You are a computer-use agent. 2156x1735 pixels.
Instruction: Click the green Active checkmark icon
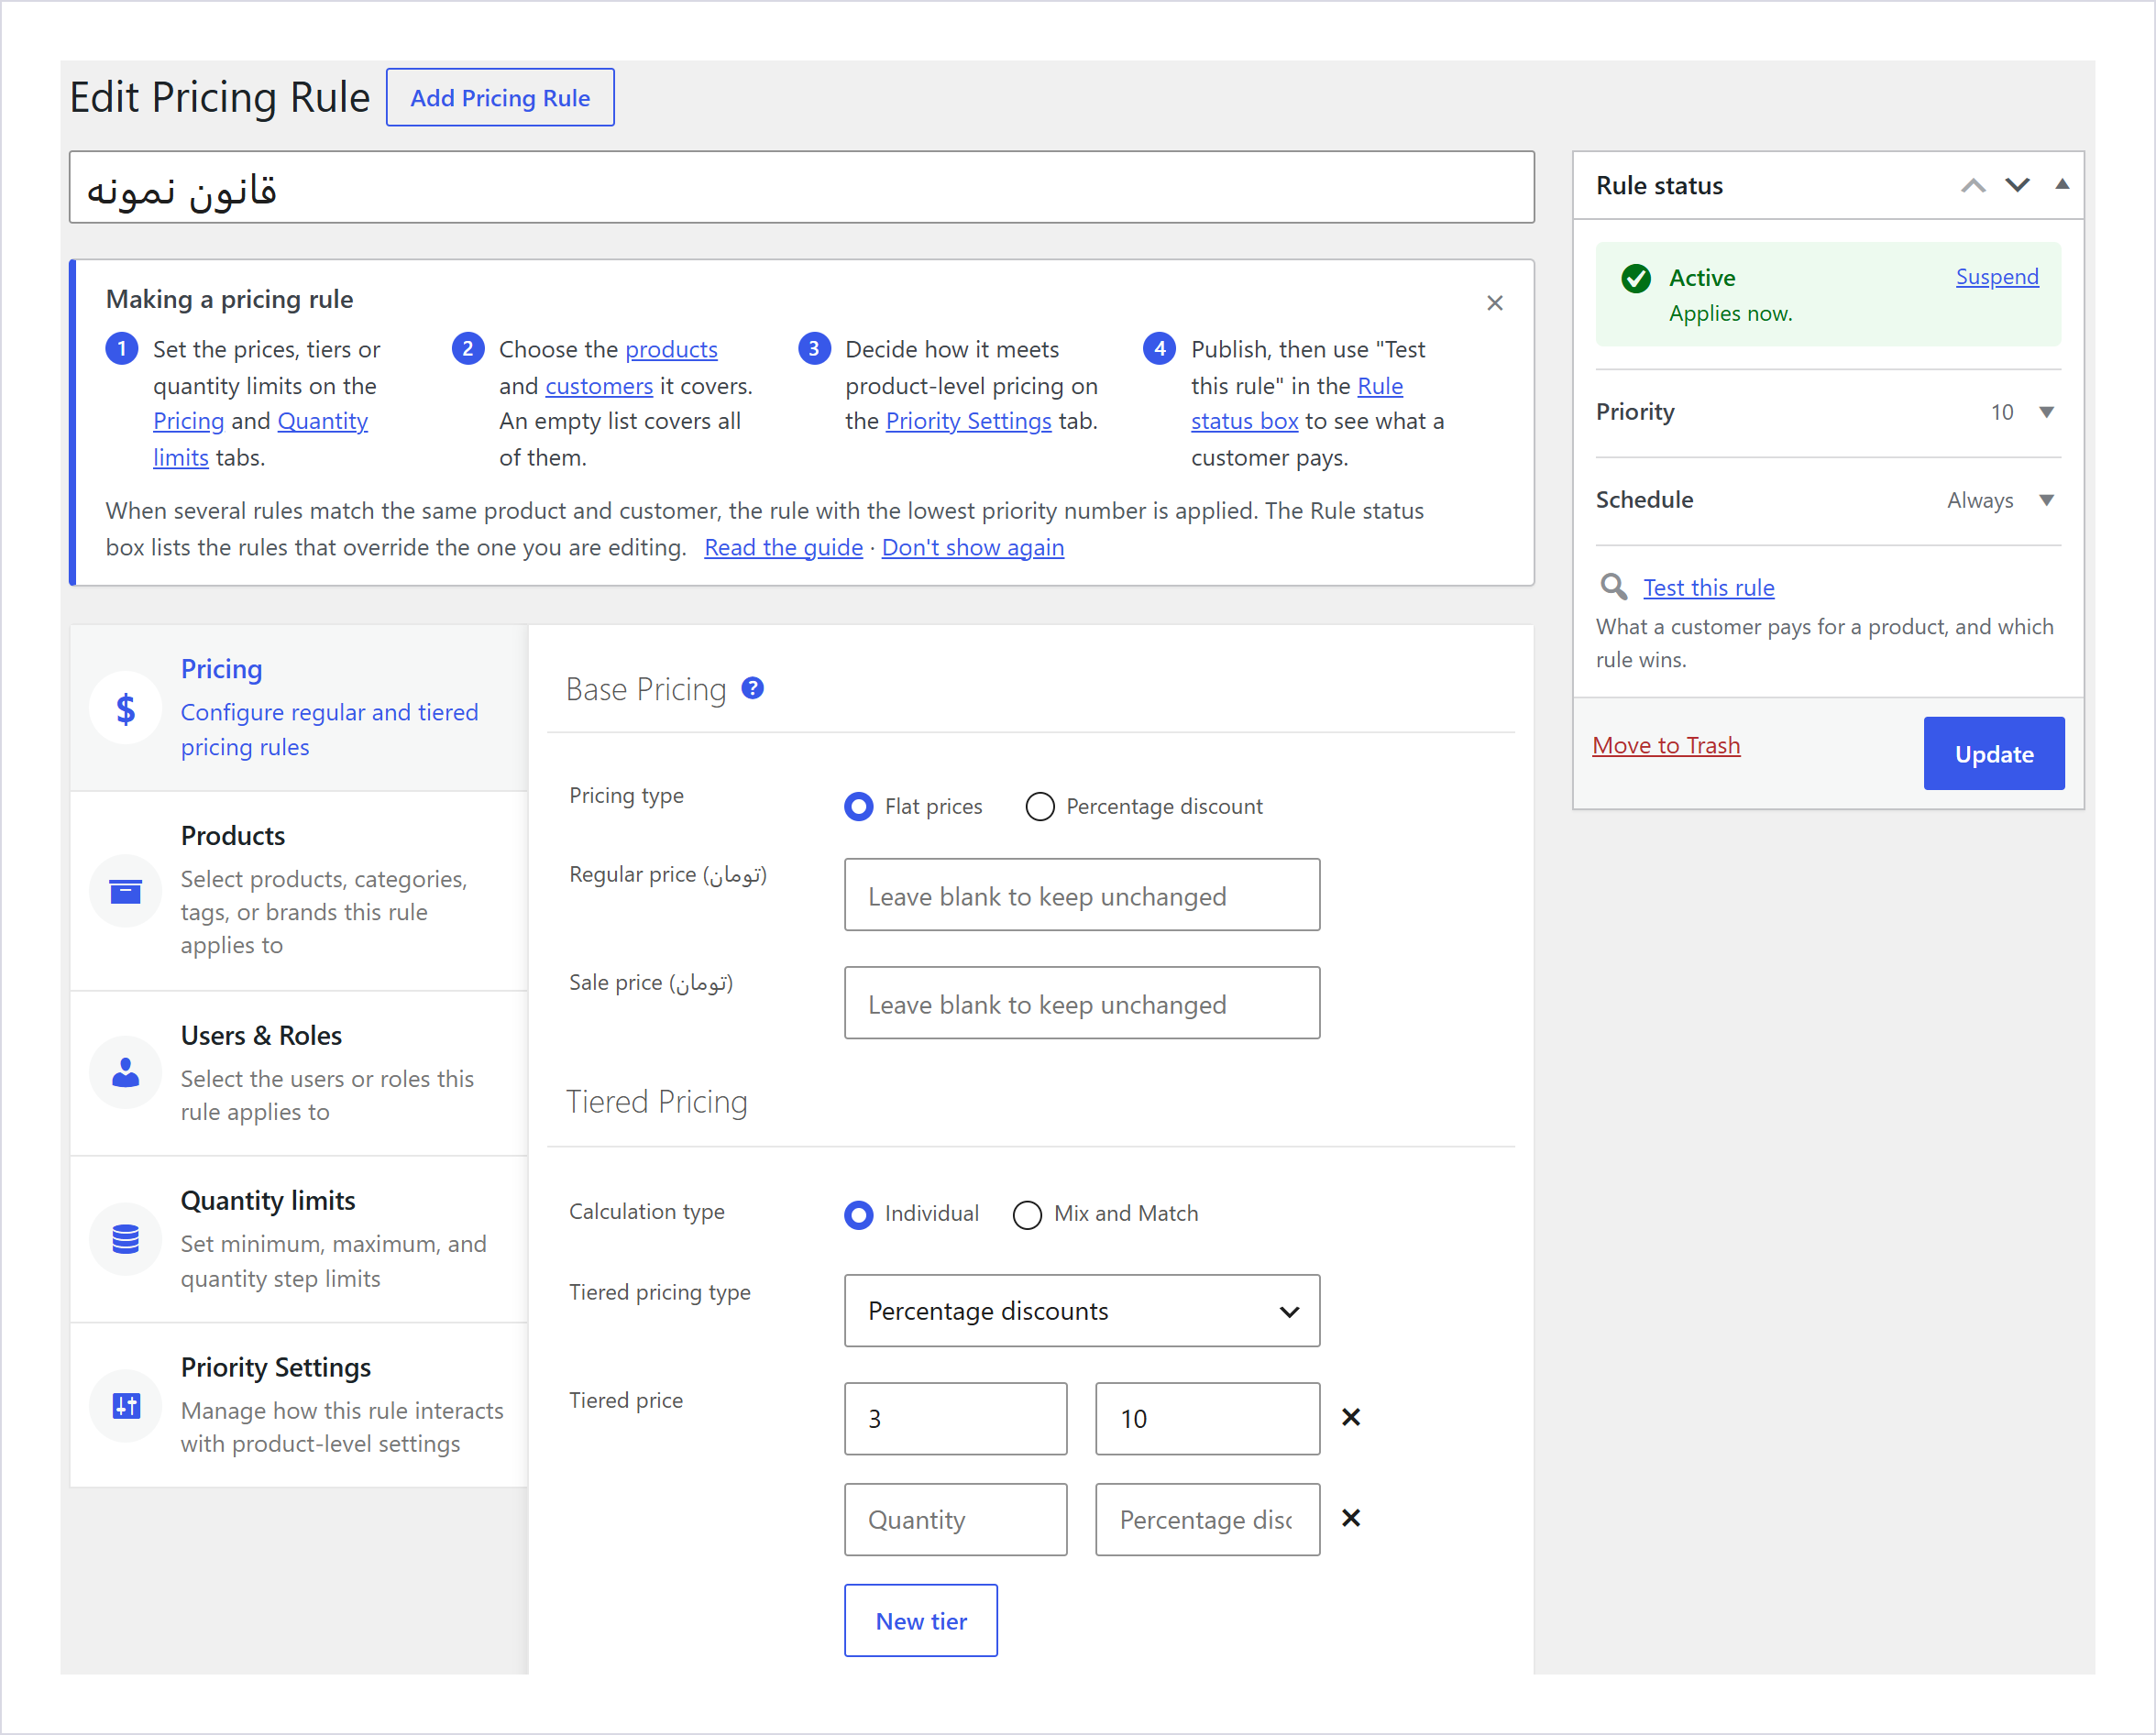(x=1636, y=278)
